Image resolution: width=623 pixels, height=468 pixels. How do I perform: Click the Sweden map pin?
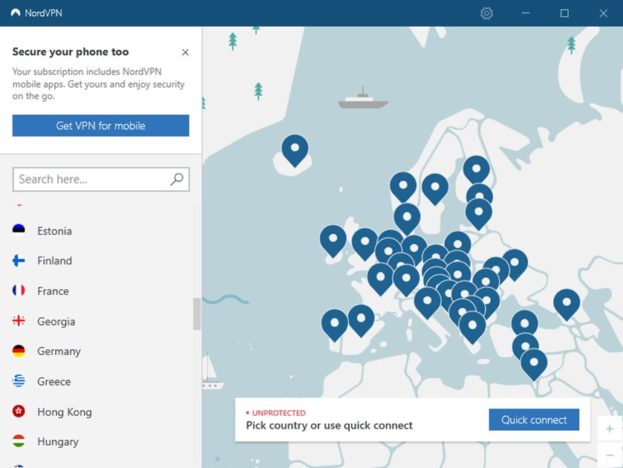(x=435, y=189)
